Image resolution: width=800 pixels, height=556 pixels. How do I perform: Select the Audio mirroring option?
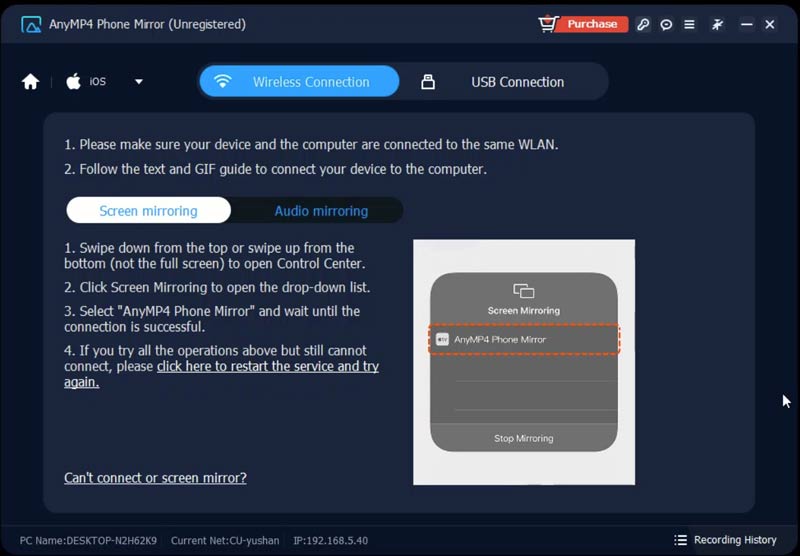(321, 211)
